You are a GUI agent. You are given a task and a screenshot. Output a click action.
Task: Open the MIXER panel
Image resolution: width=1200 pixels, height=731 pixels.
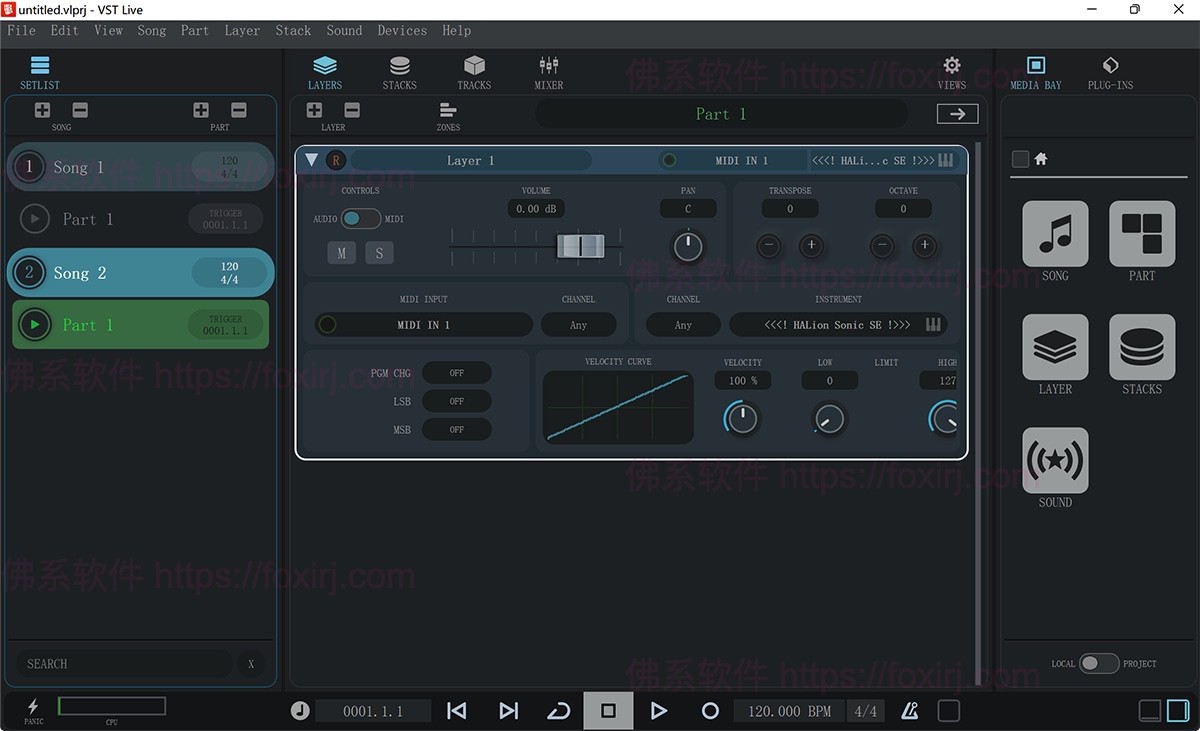click(x=548, y=72)
